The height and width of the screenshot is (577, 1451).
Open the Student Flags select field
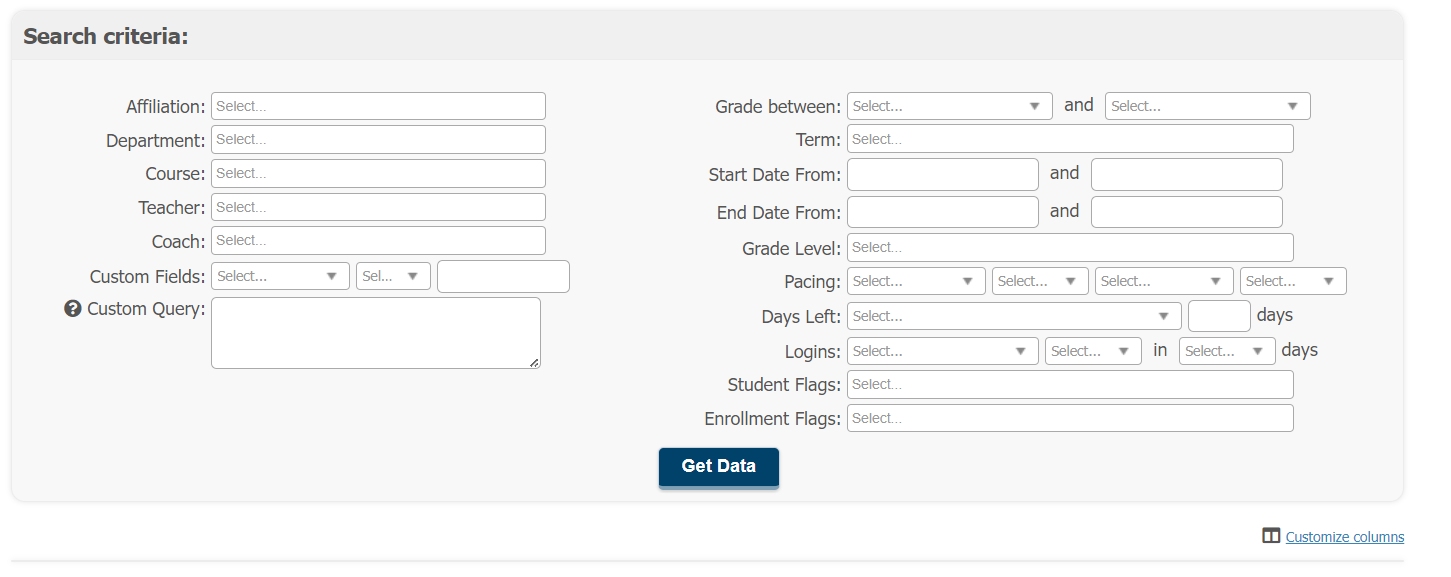[x=1070, y=384]
